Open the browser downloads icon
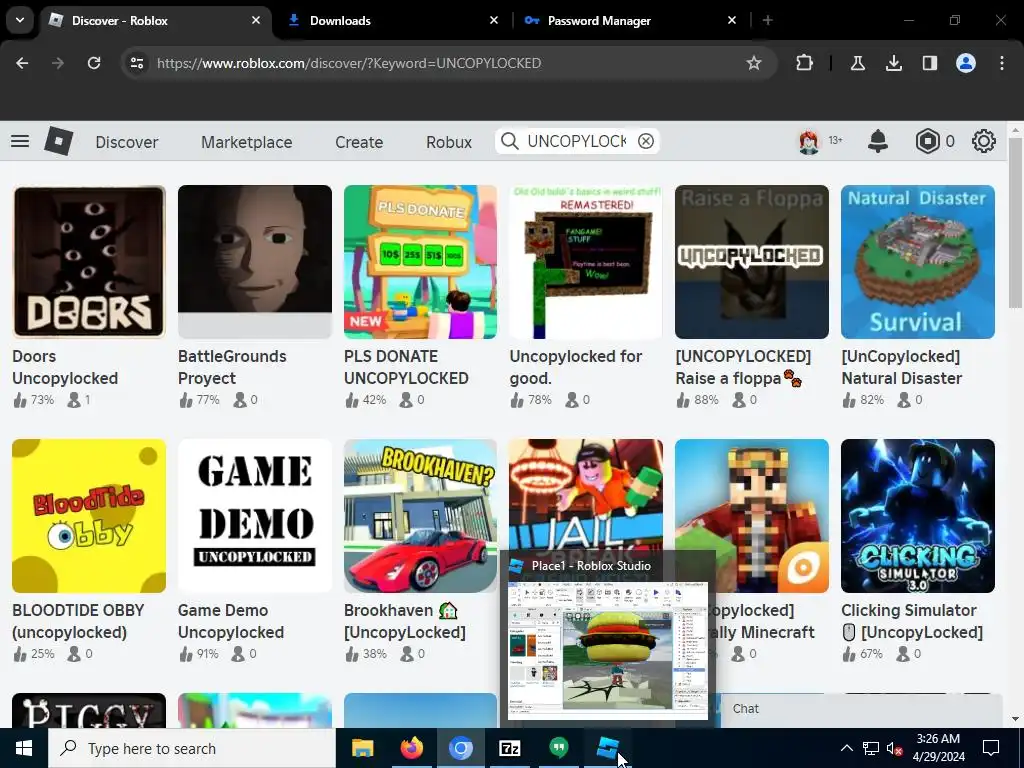Screen dimensions: 1024x768 point(893,63)
